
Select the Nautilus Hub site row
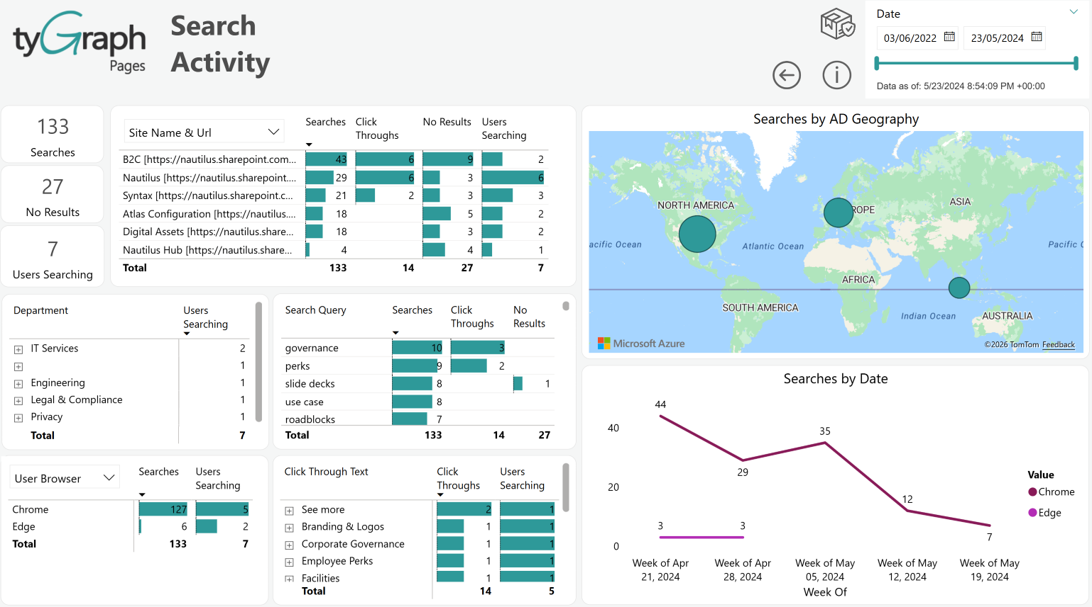334,250
